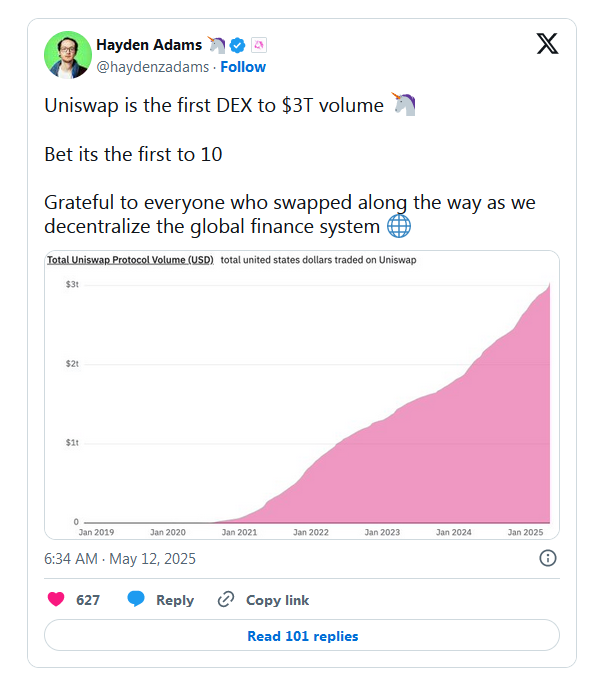600x685 pixels.
Task: Open Read 101 replies button
Action: pos(302,635)
